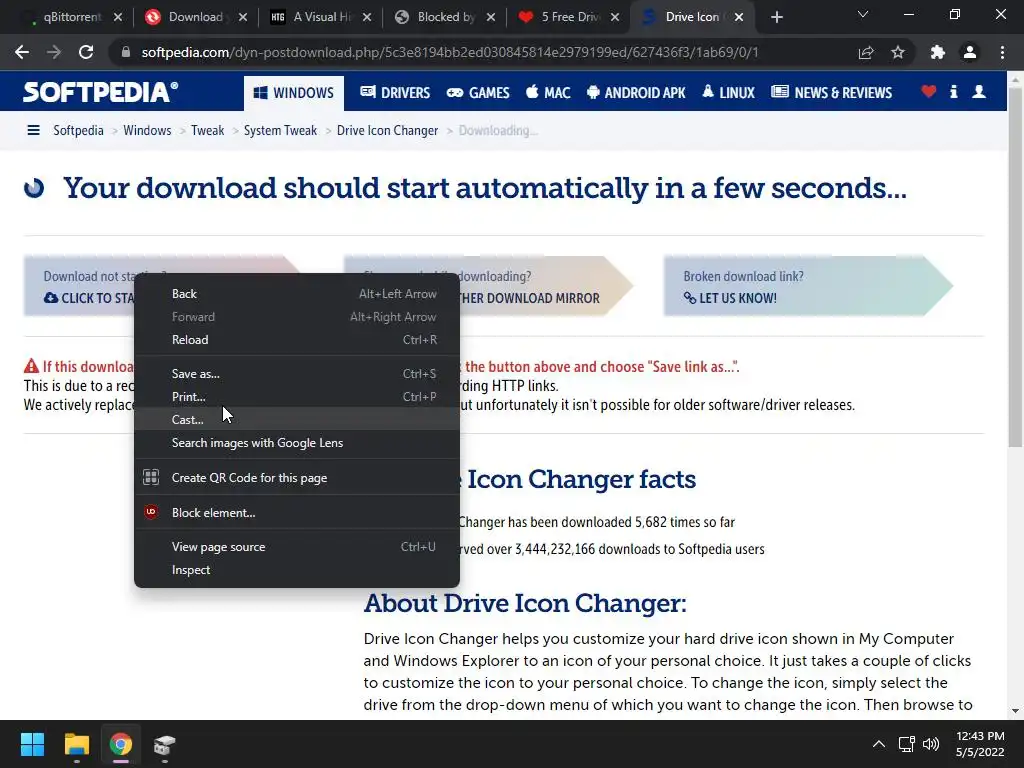The image size is (1024, 768).
Task: Click the Softpedia heart favorites icon
Action: coord(929,92)
